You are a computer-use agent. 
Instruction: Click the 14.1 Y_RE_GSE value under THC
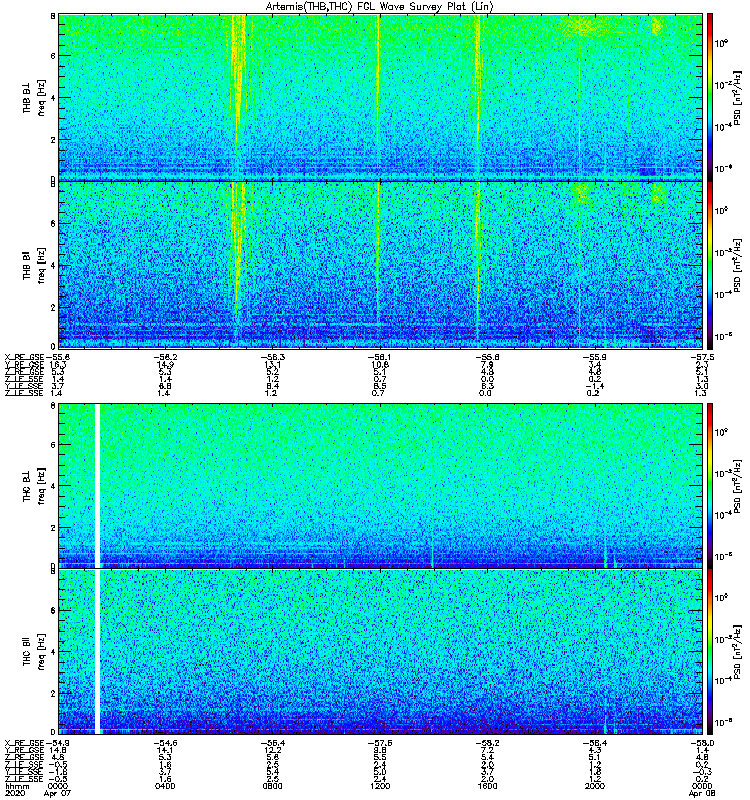pos(165,751)
